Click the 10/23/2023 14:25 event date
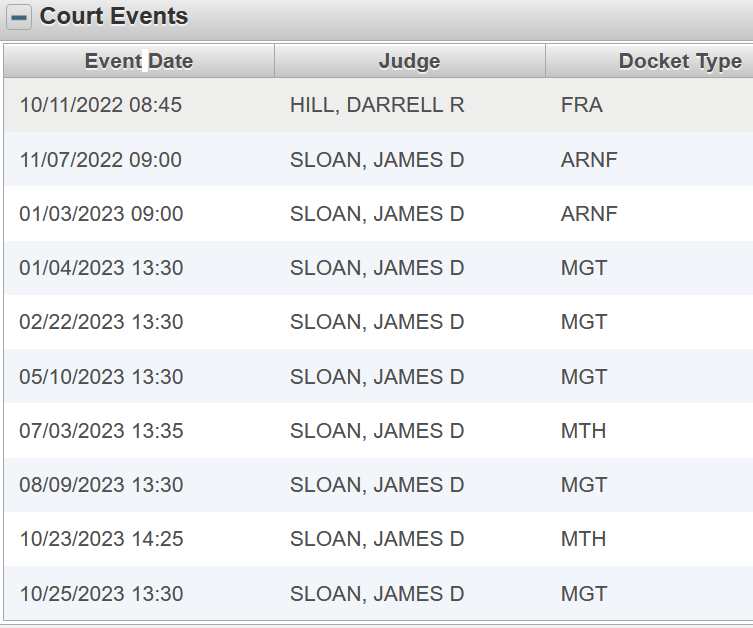The height and width of the screenshot is (628, 753). [100, 539]
